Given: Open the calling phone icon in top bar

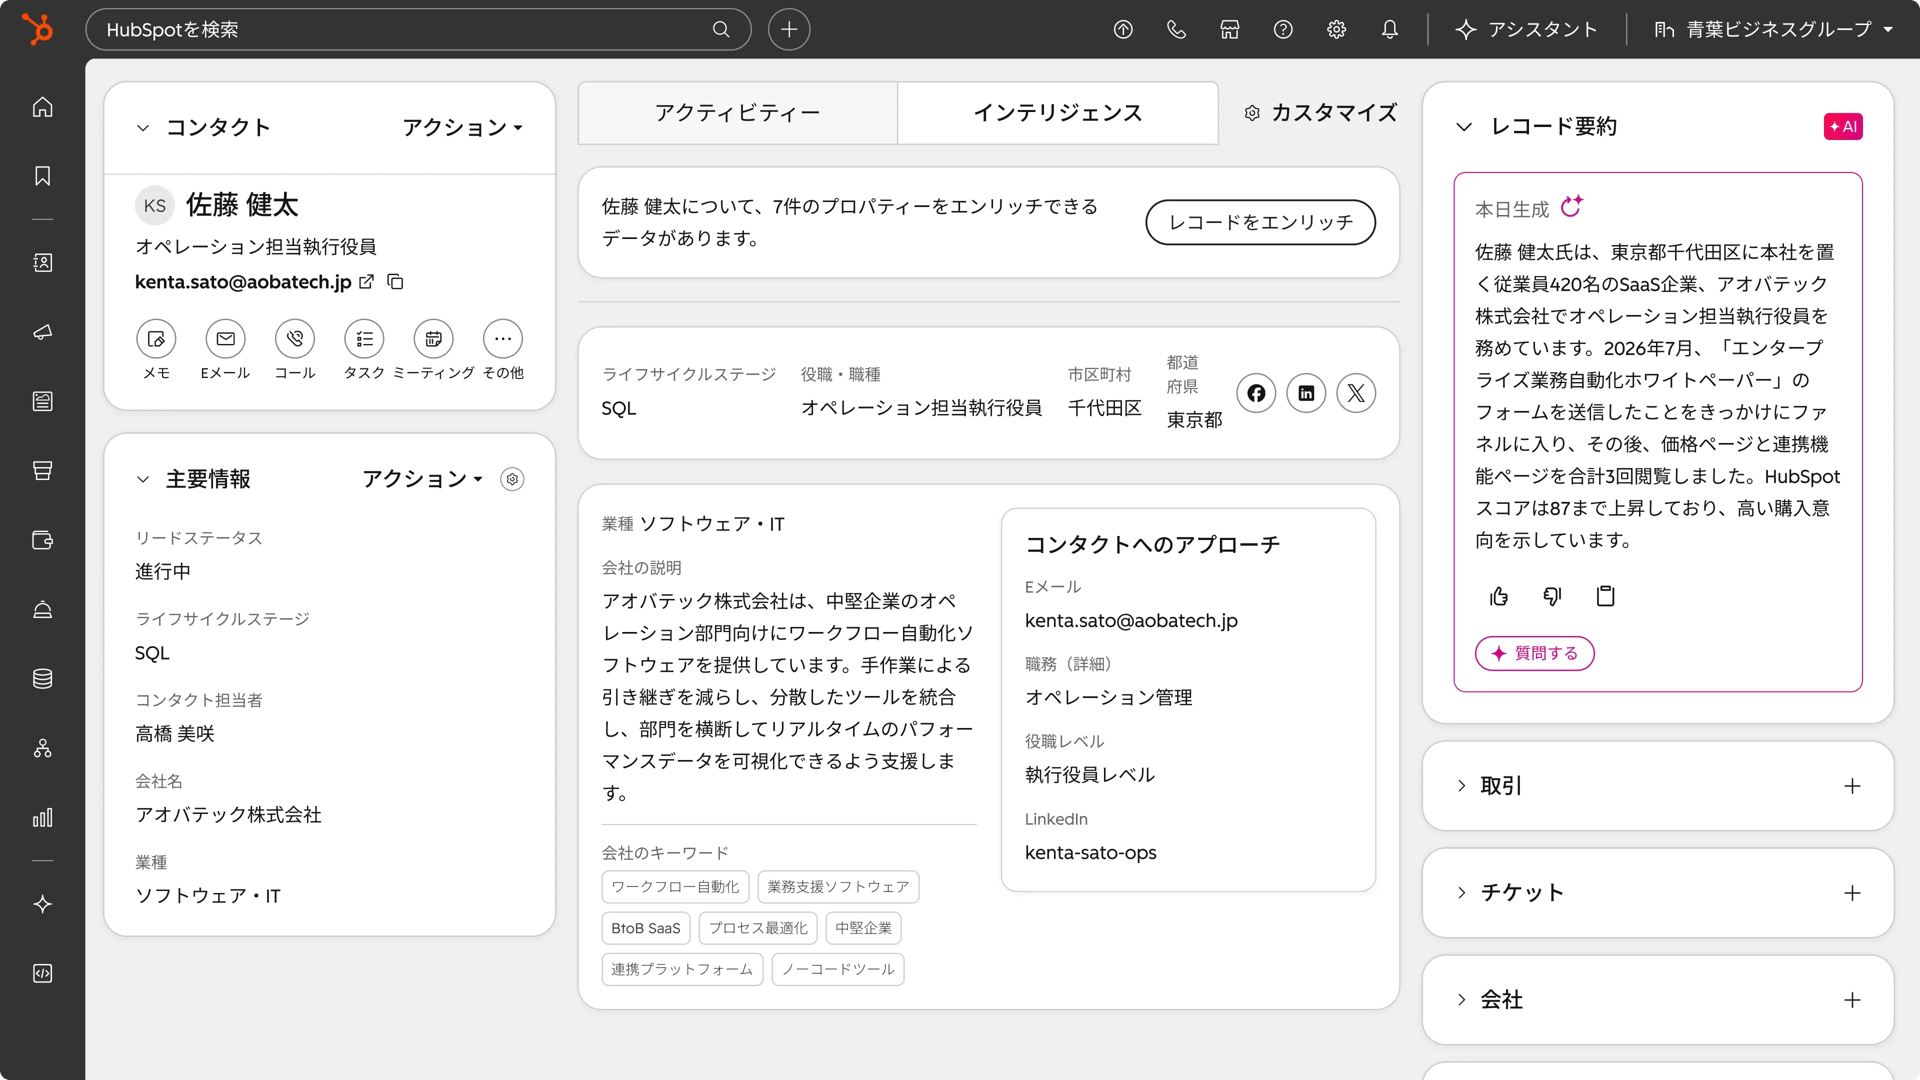Looking at the screenshot, I should click(x=1176, y=29).
